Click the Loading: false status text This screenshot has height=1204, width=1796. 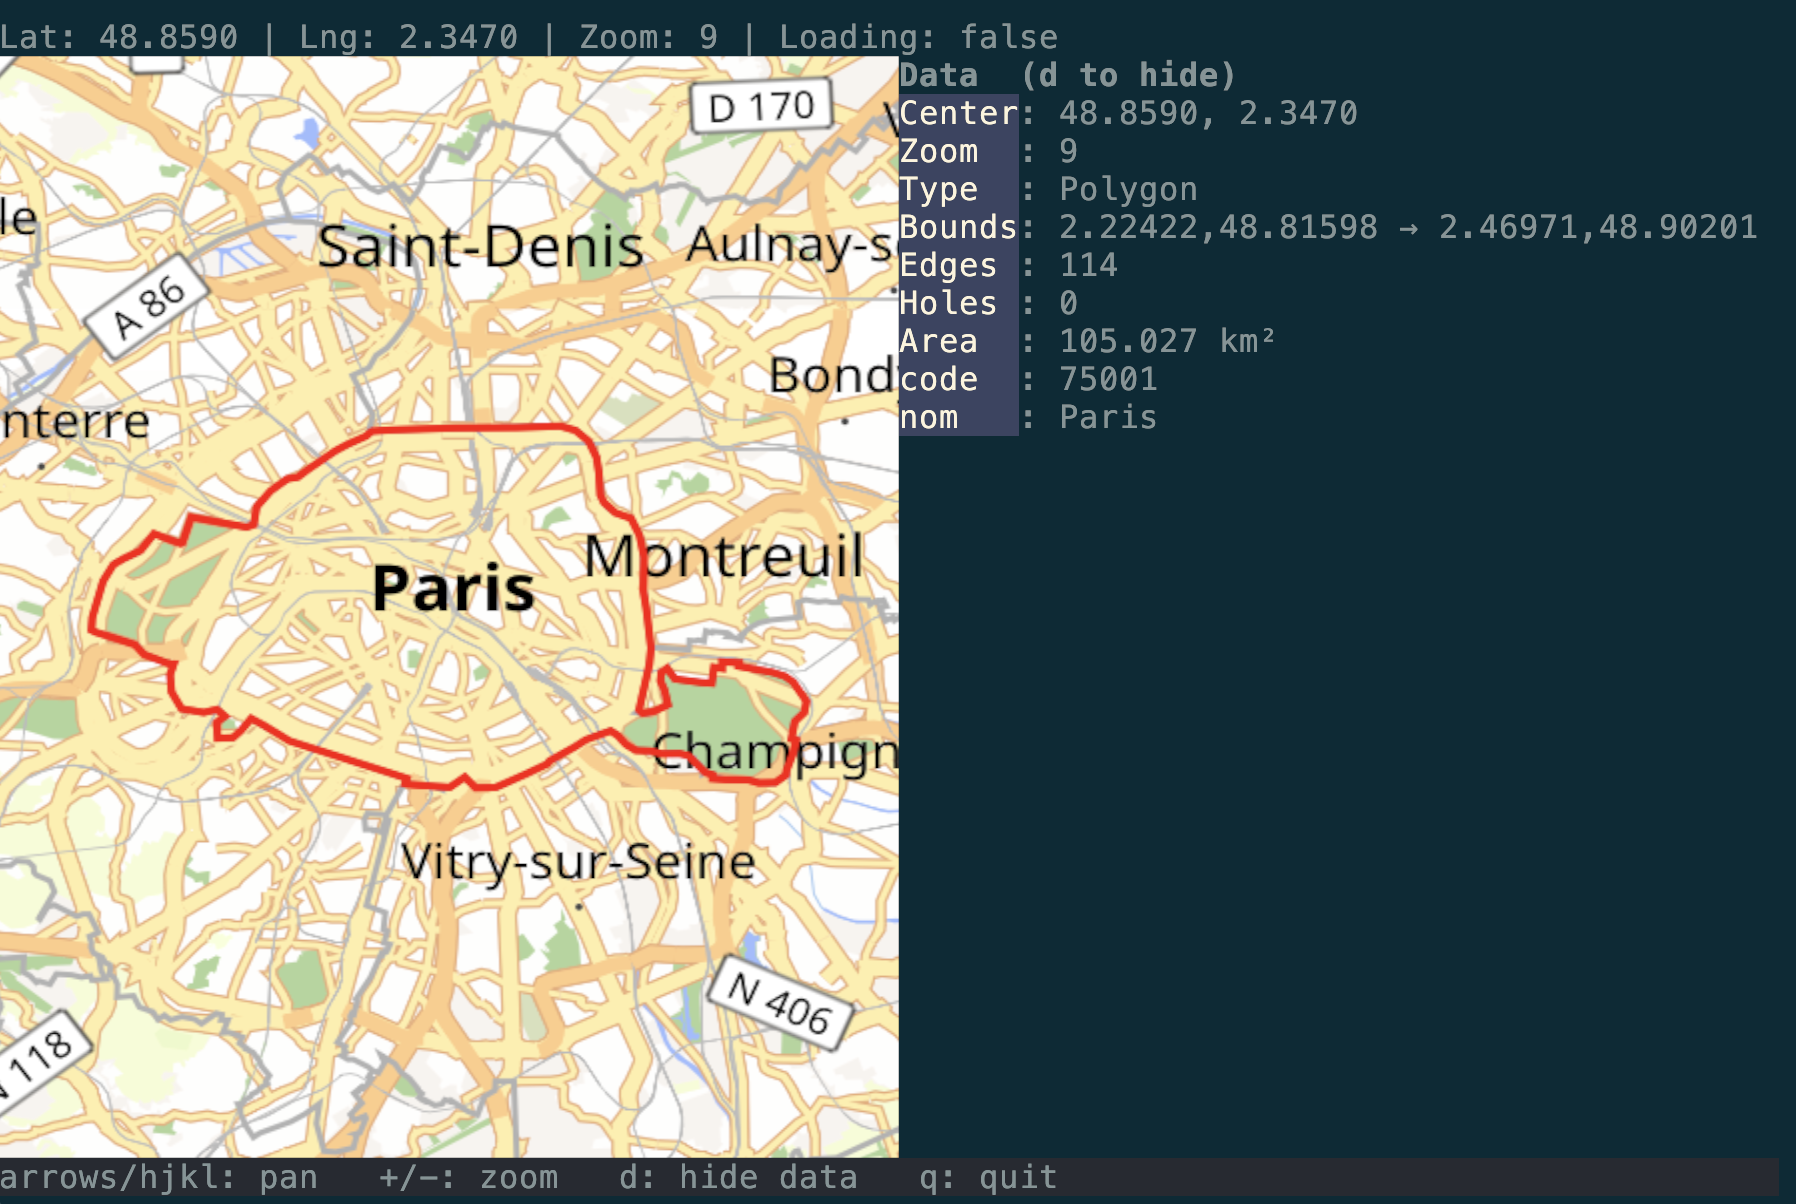pos(918,37)
